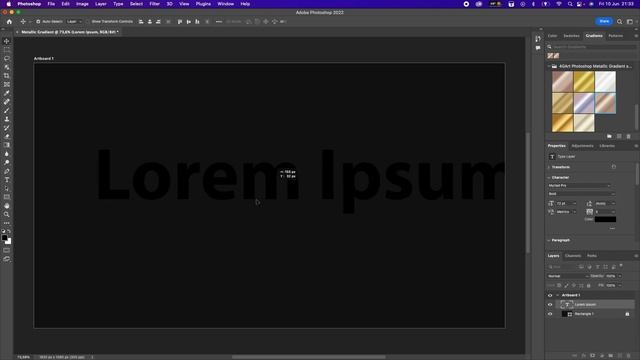Click the foreground color swatch
This screenshot has height=360, width=640.
[4, 238]
